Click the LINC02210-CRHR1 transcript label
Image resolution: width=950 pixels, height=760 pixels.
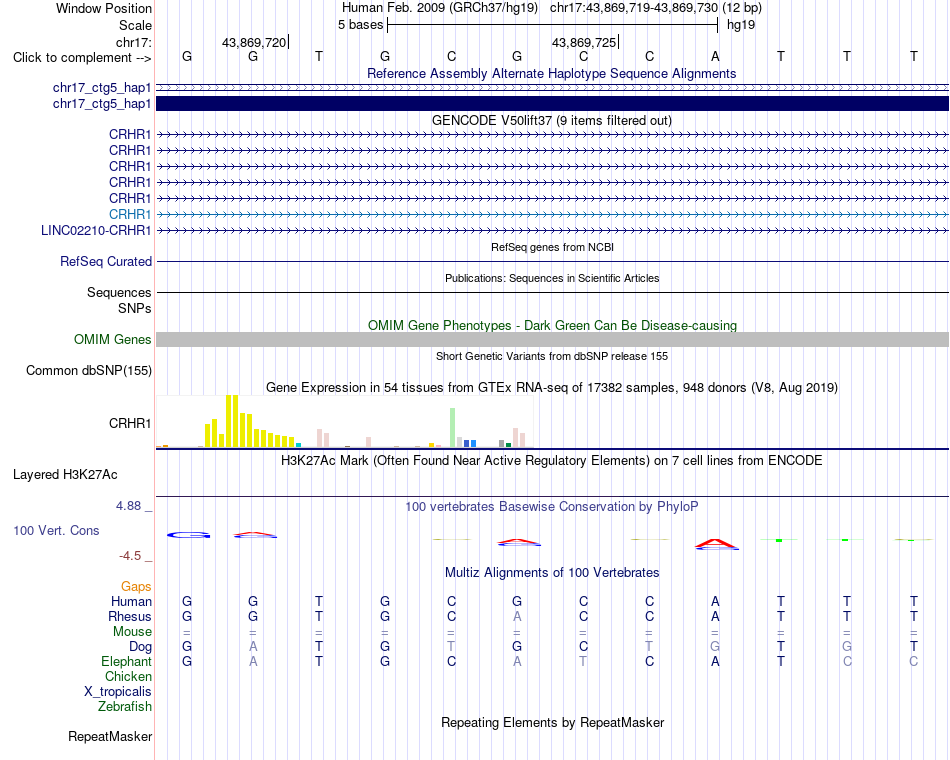click(96, 230)
